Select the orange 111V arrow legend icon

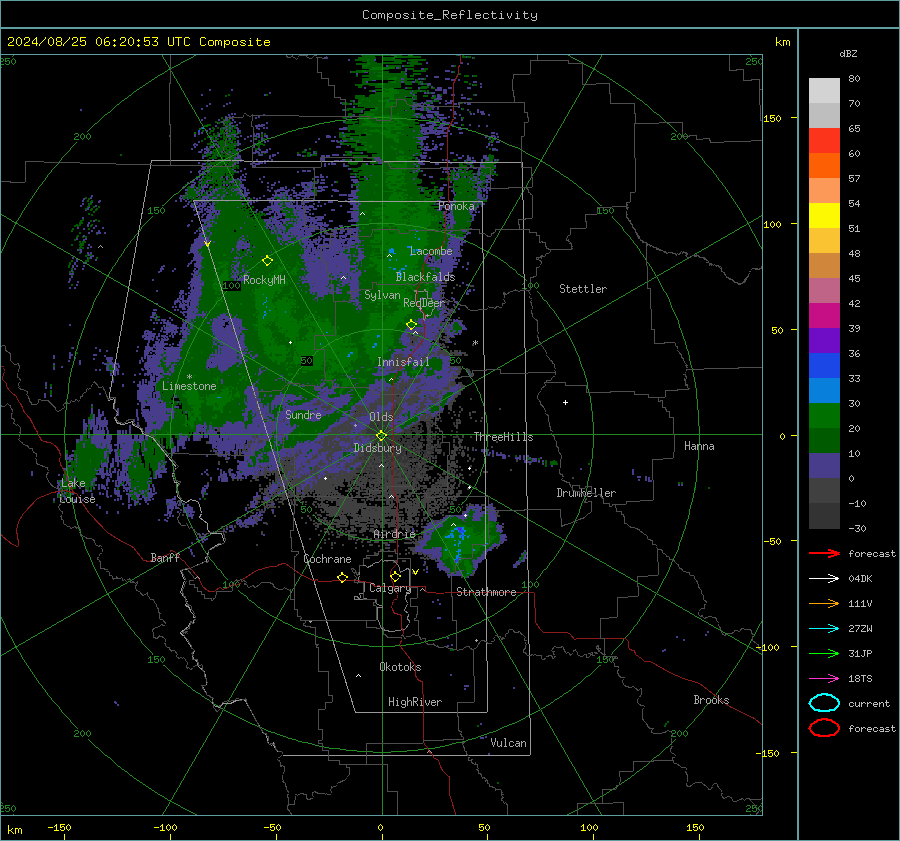pyautogui.click(x=824, y=603)
